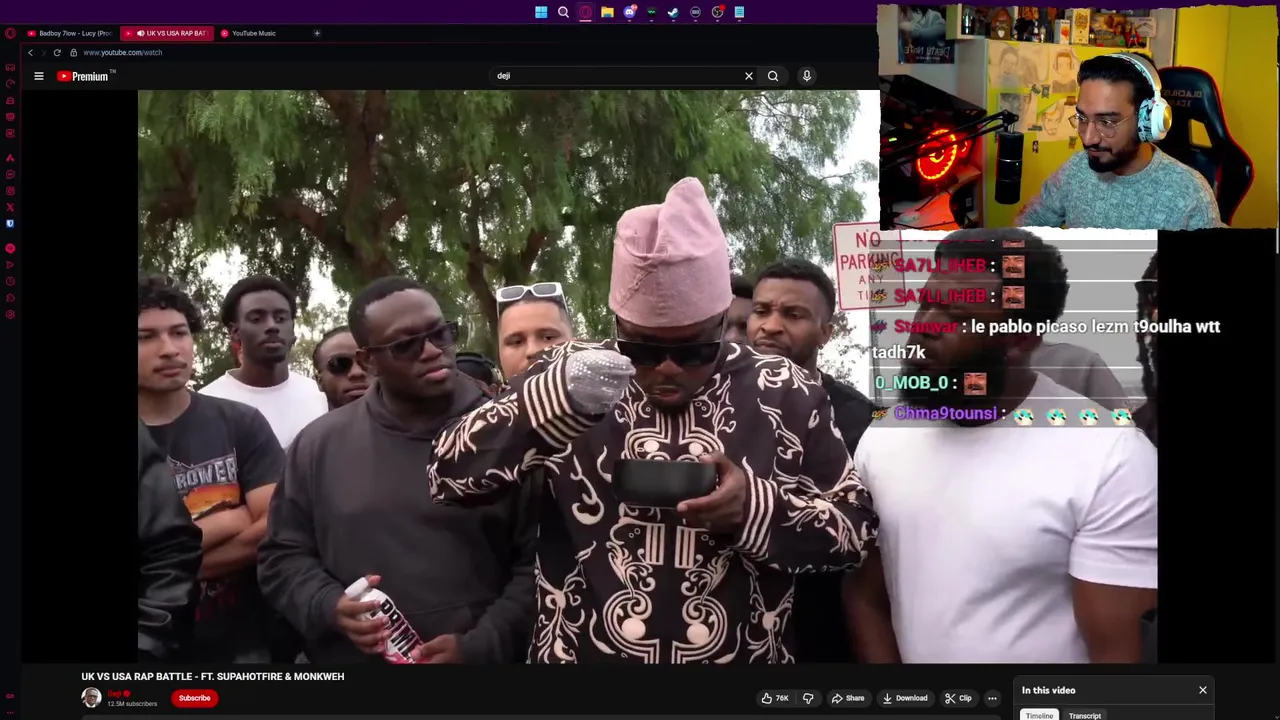The width and height of the screenshot is (1280, 720).
Task: Click the 12.5M subscribers text
Action: pos(132,704)
